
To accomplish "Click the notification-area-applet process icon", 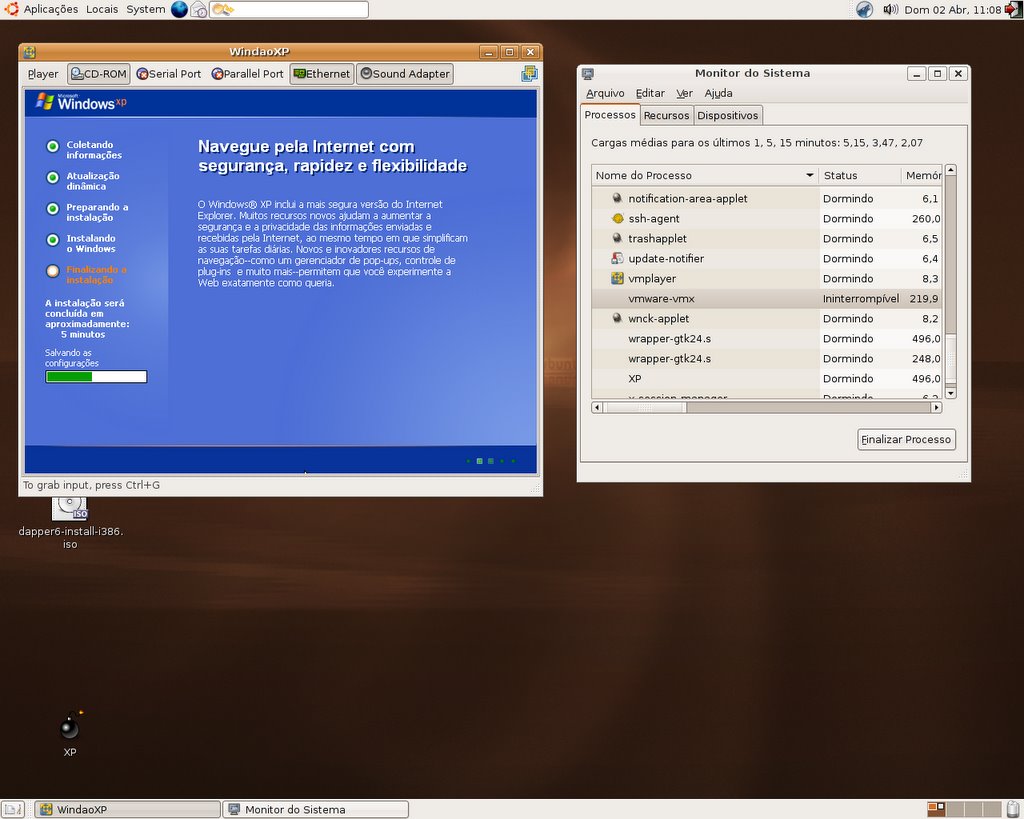I will [617, 199].
